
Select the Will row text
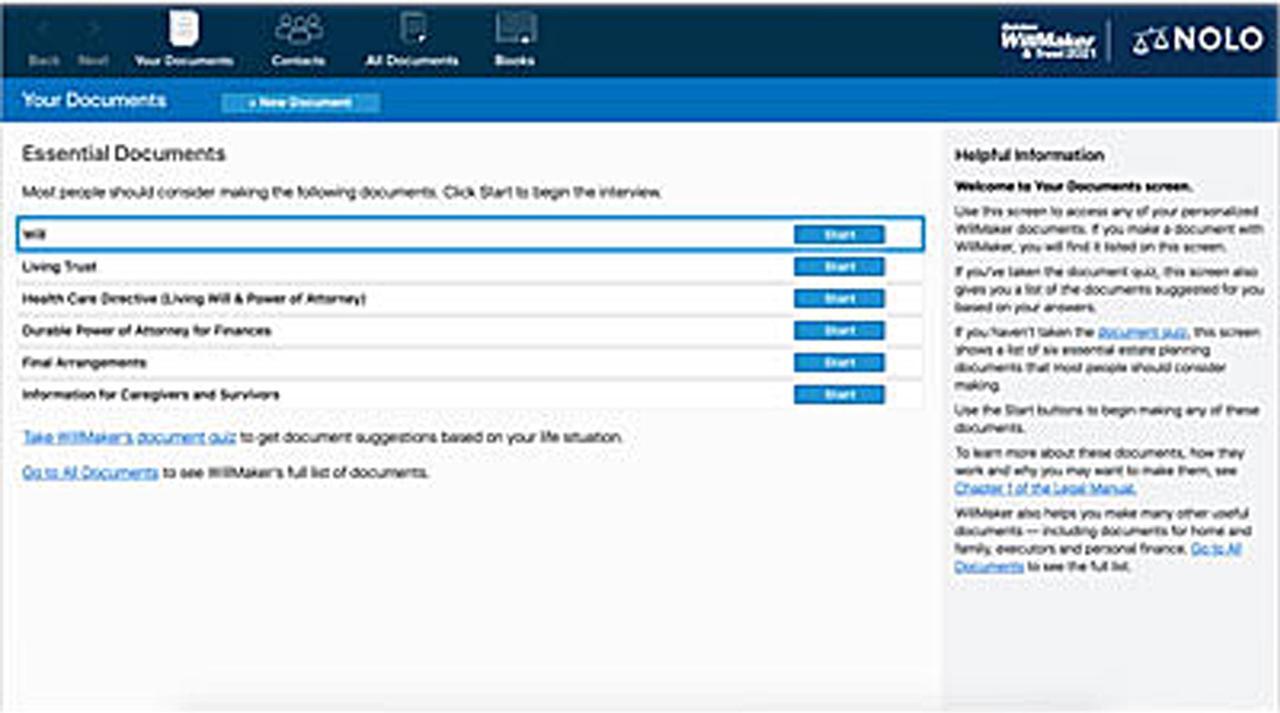click(34, 235)
